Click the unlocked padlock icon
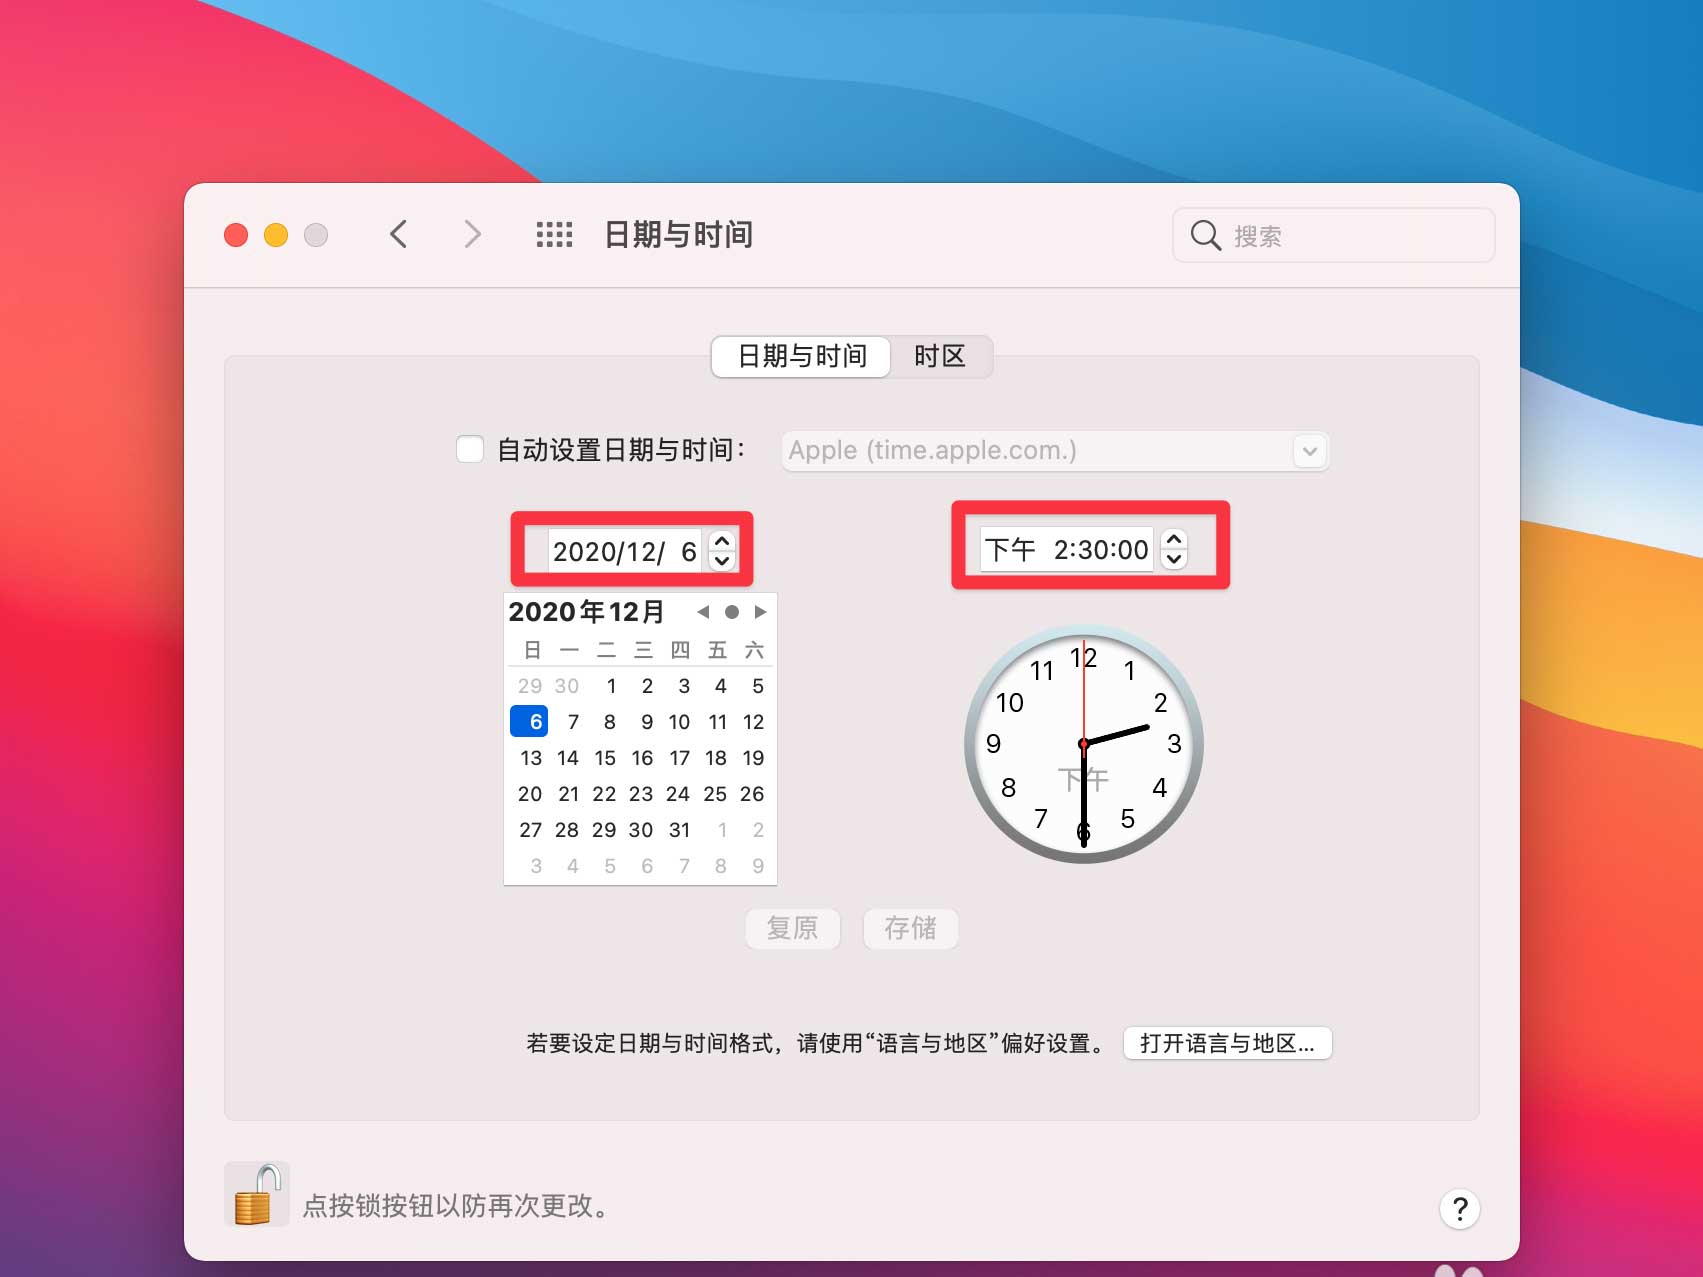 pyautogui.click(x=257, y=1194)
